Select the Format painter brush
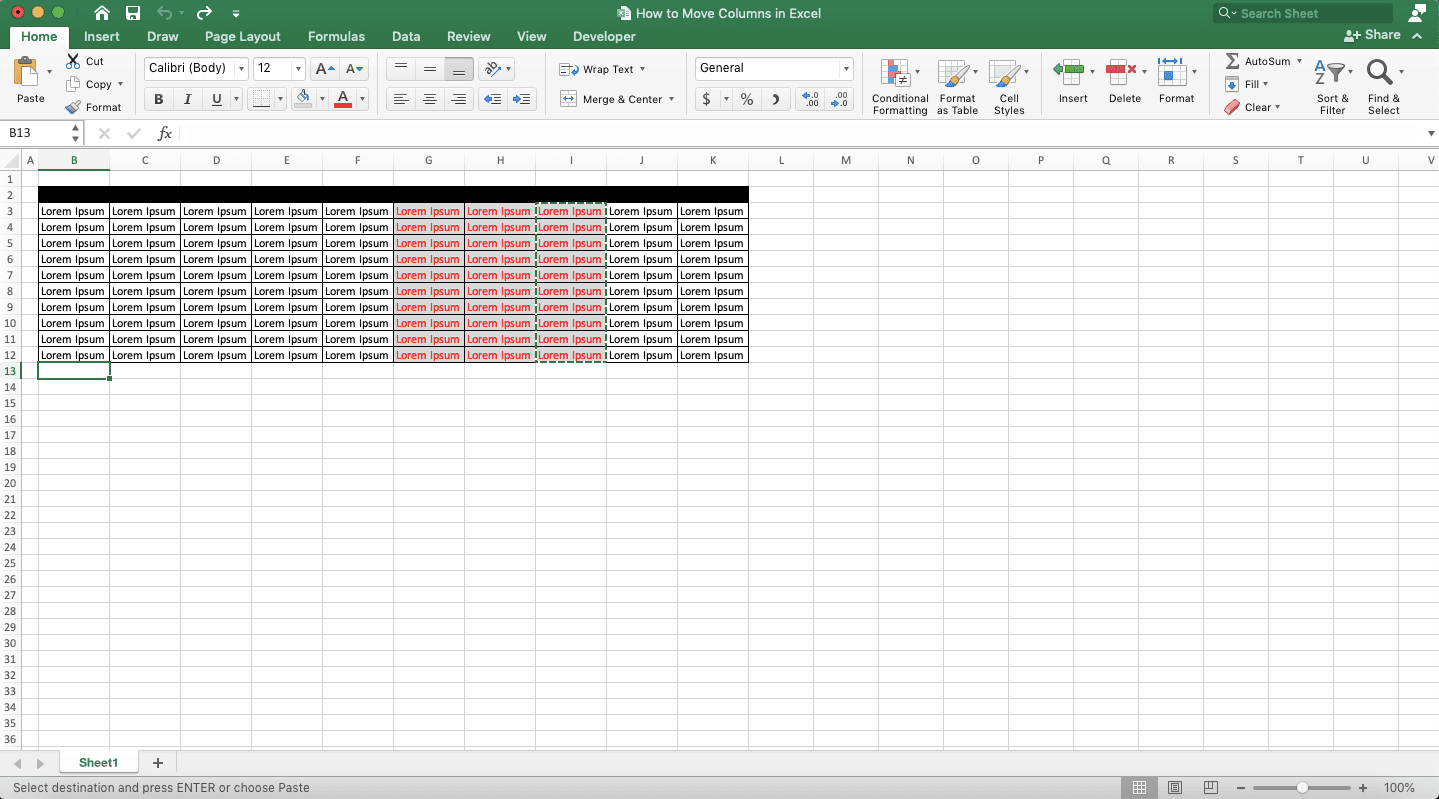The height and width of the screenshot is (799, 1439). [73, 107]
